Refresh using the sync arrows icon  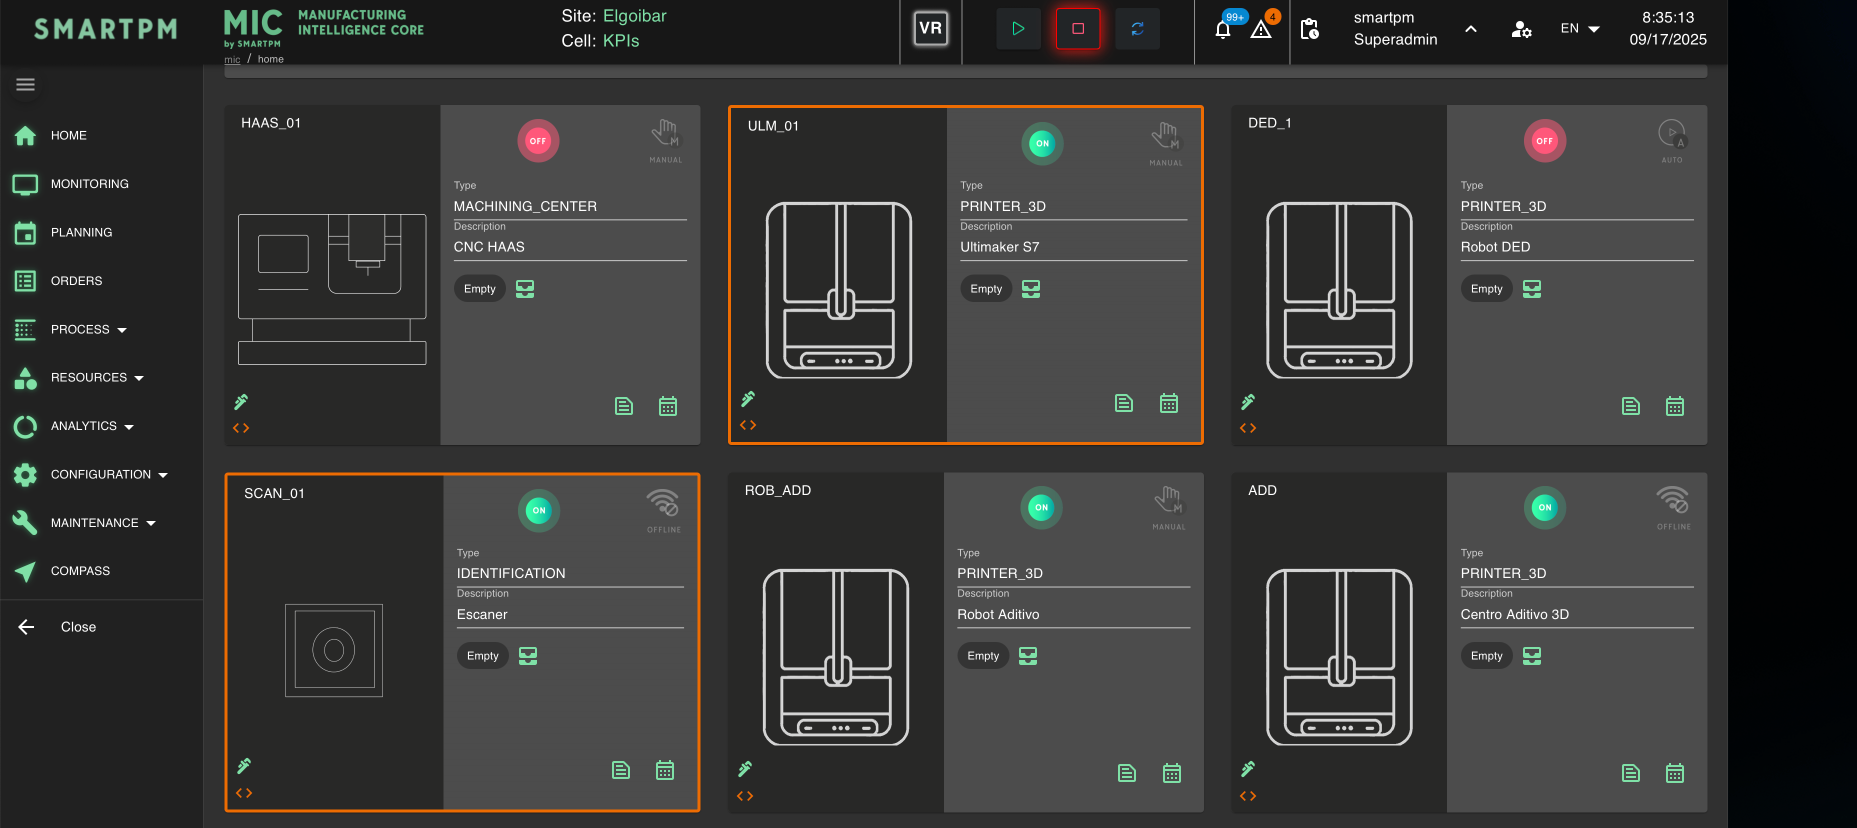1137,28
